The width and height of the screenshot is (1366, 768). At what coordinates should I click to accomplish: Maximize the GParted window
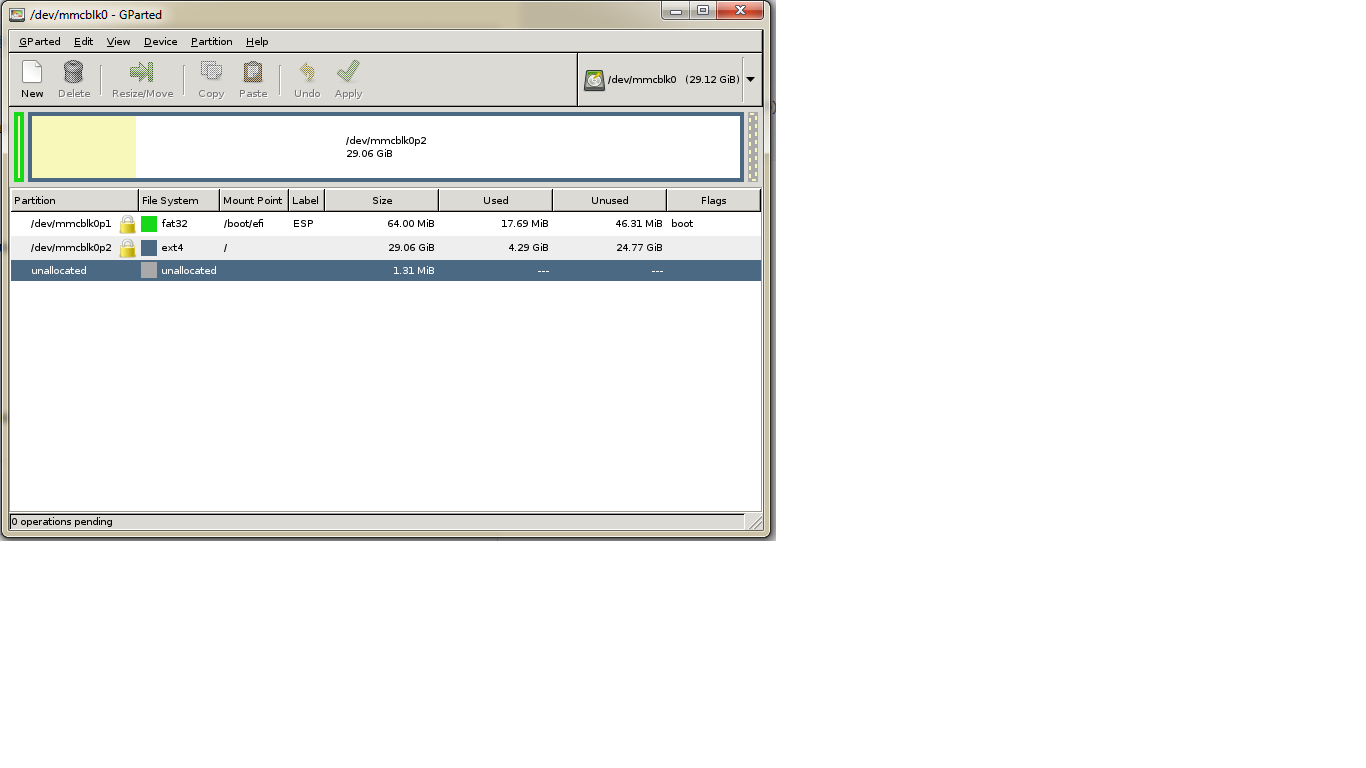[703, 10]
